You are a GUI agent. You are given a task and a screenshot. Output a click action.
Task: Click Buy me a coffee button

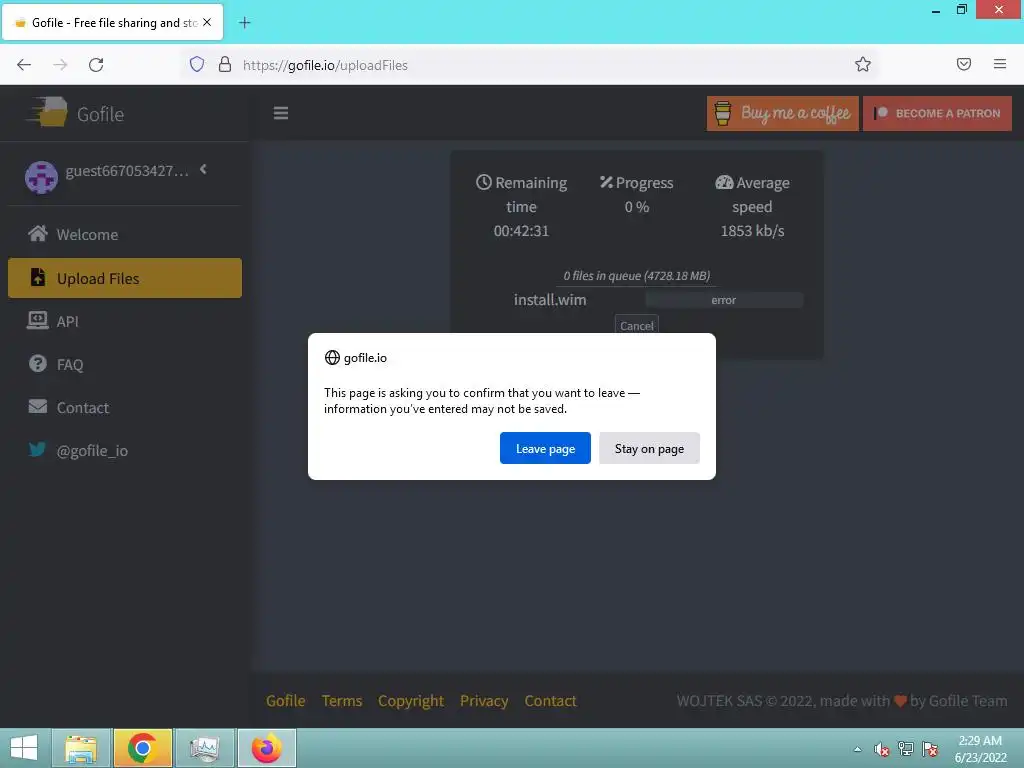point(782,113)
